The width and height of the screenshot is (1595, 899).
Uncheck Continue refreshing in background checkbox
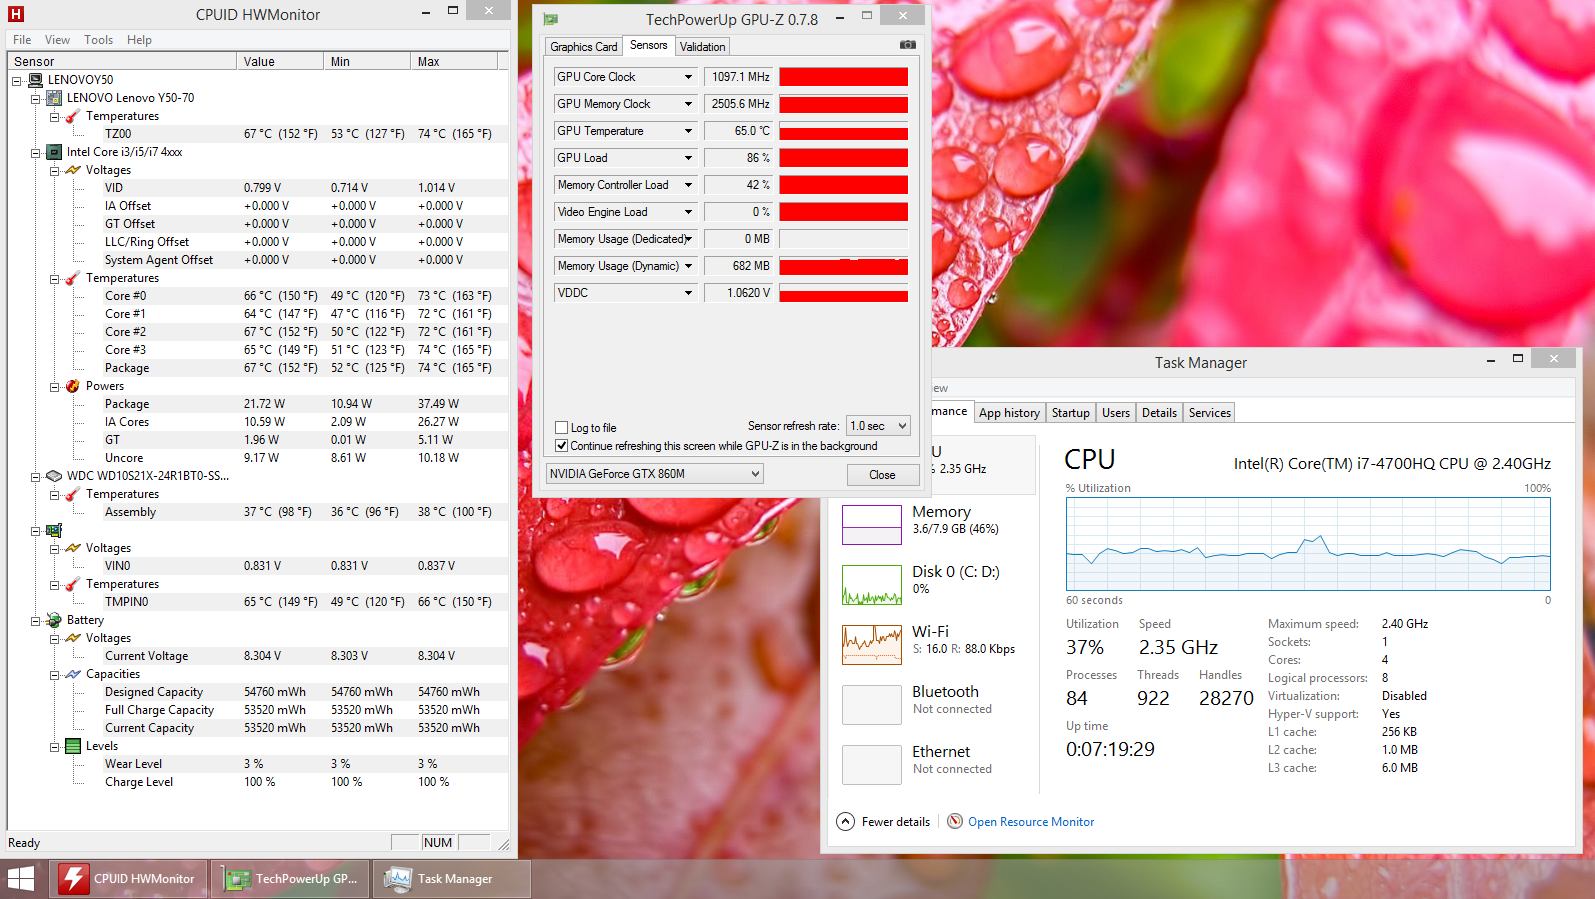pos(562,446)
